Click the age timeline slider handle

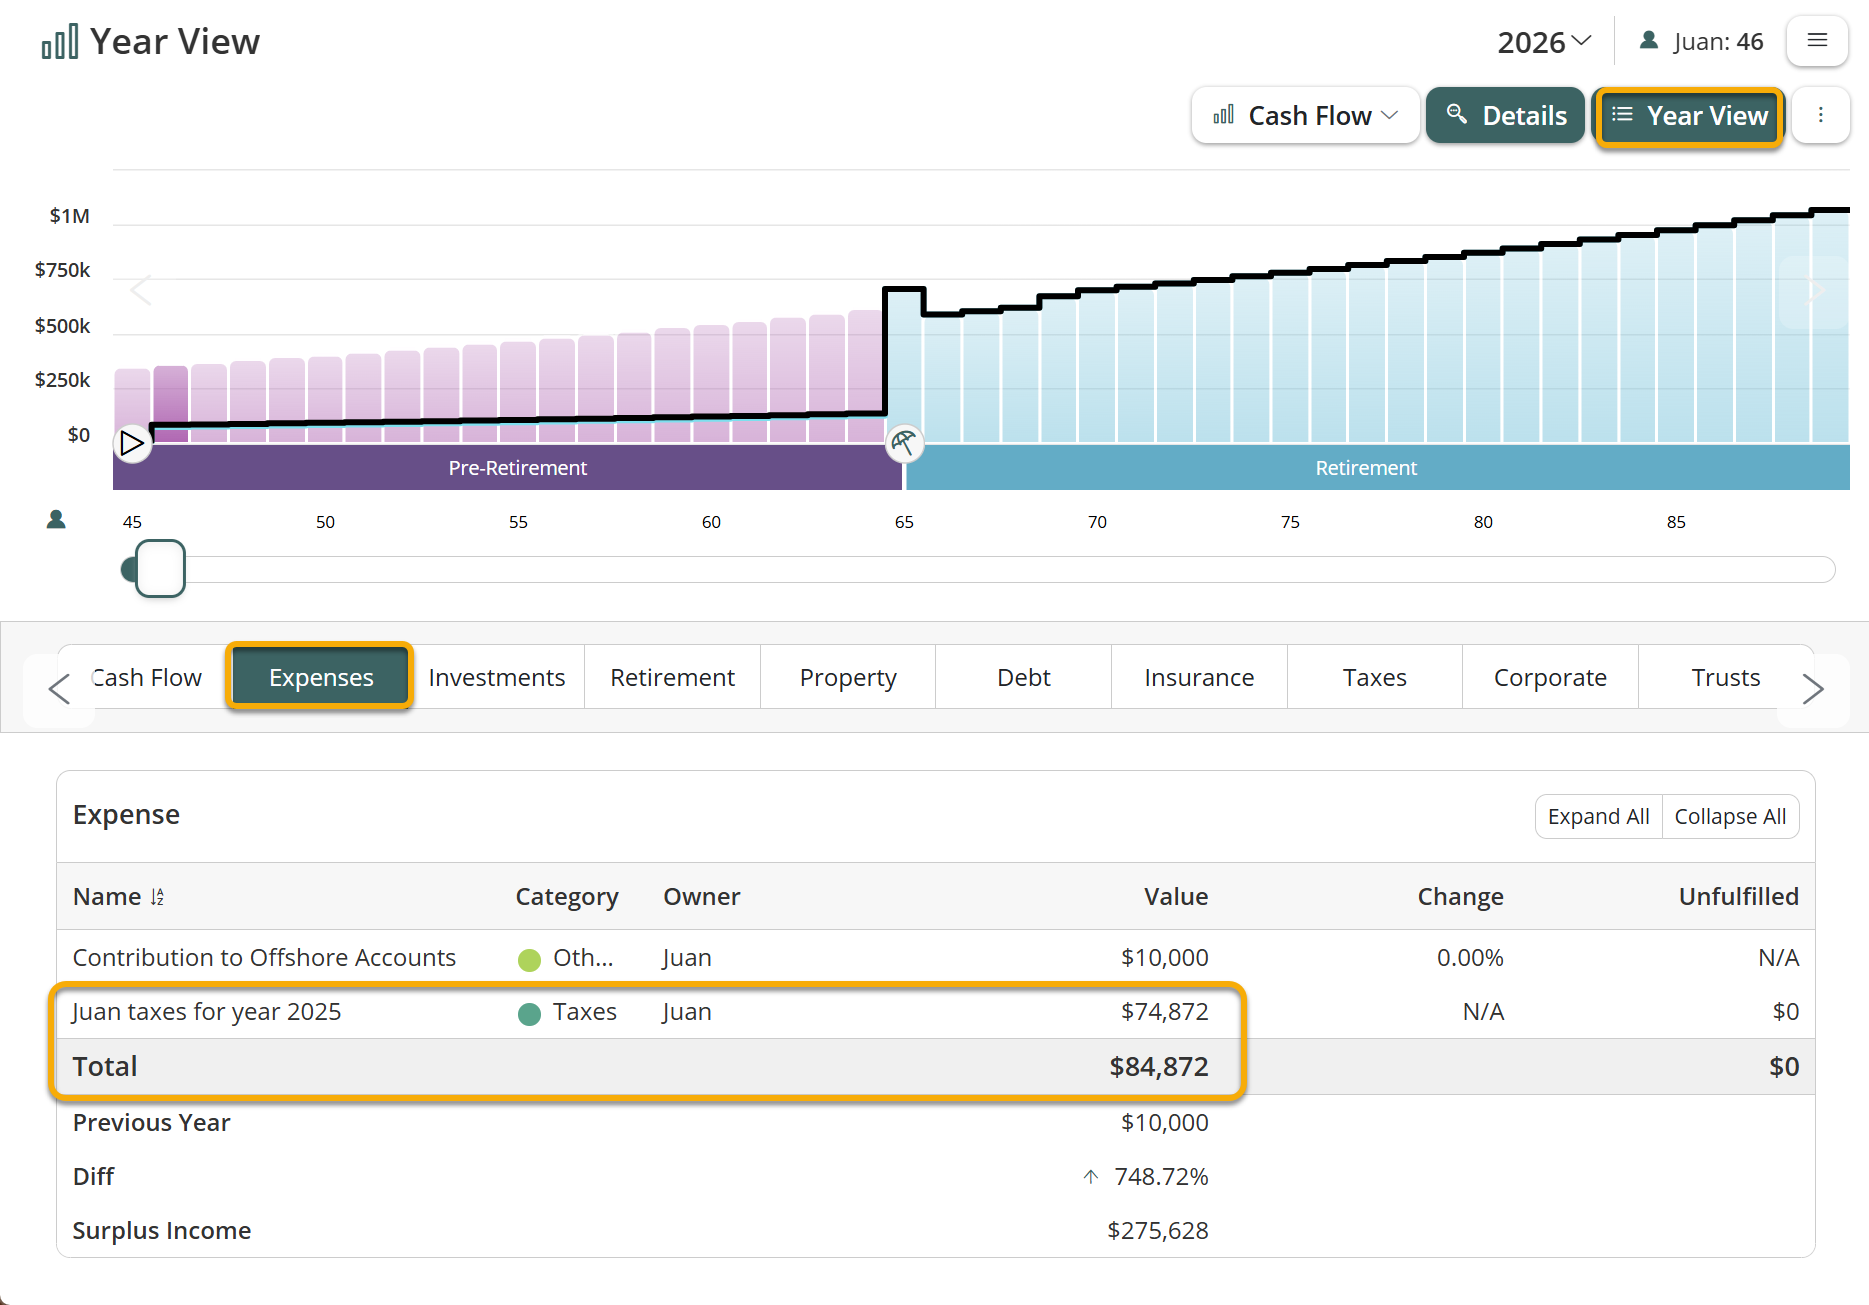[160, 569]
